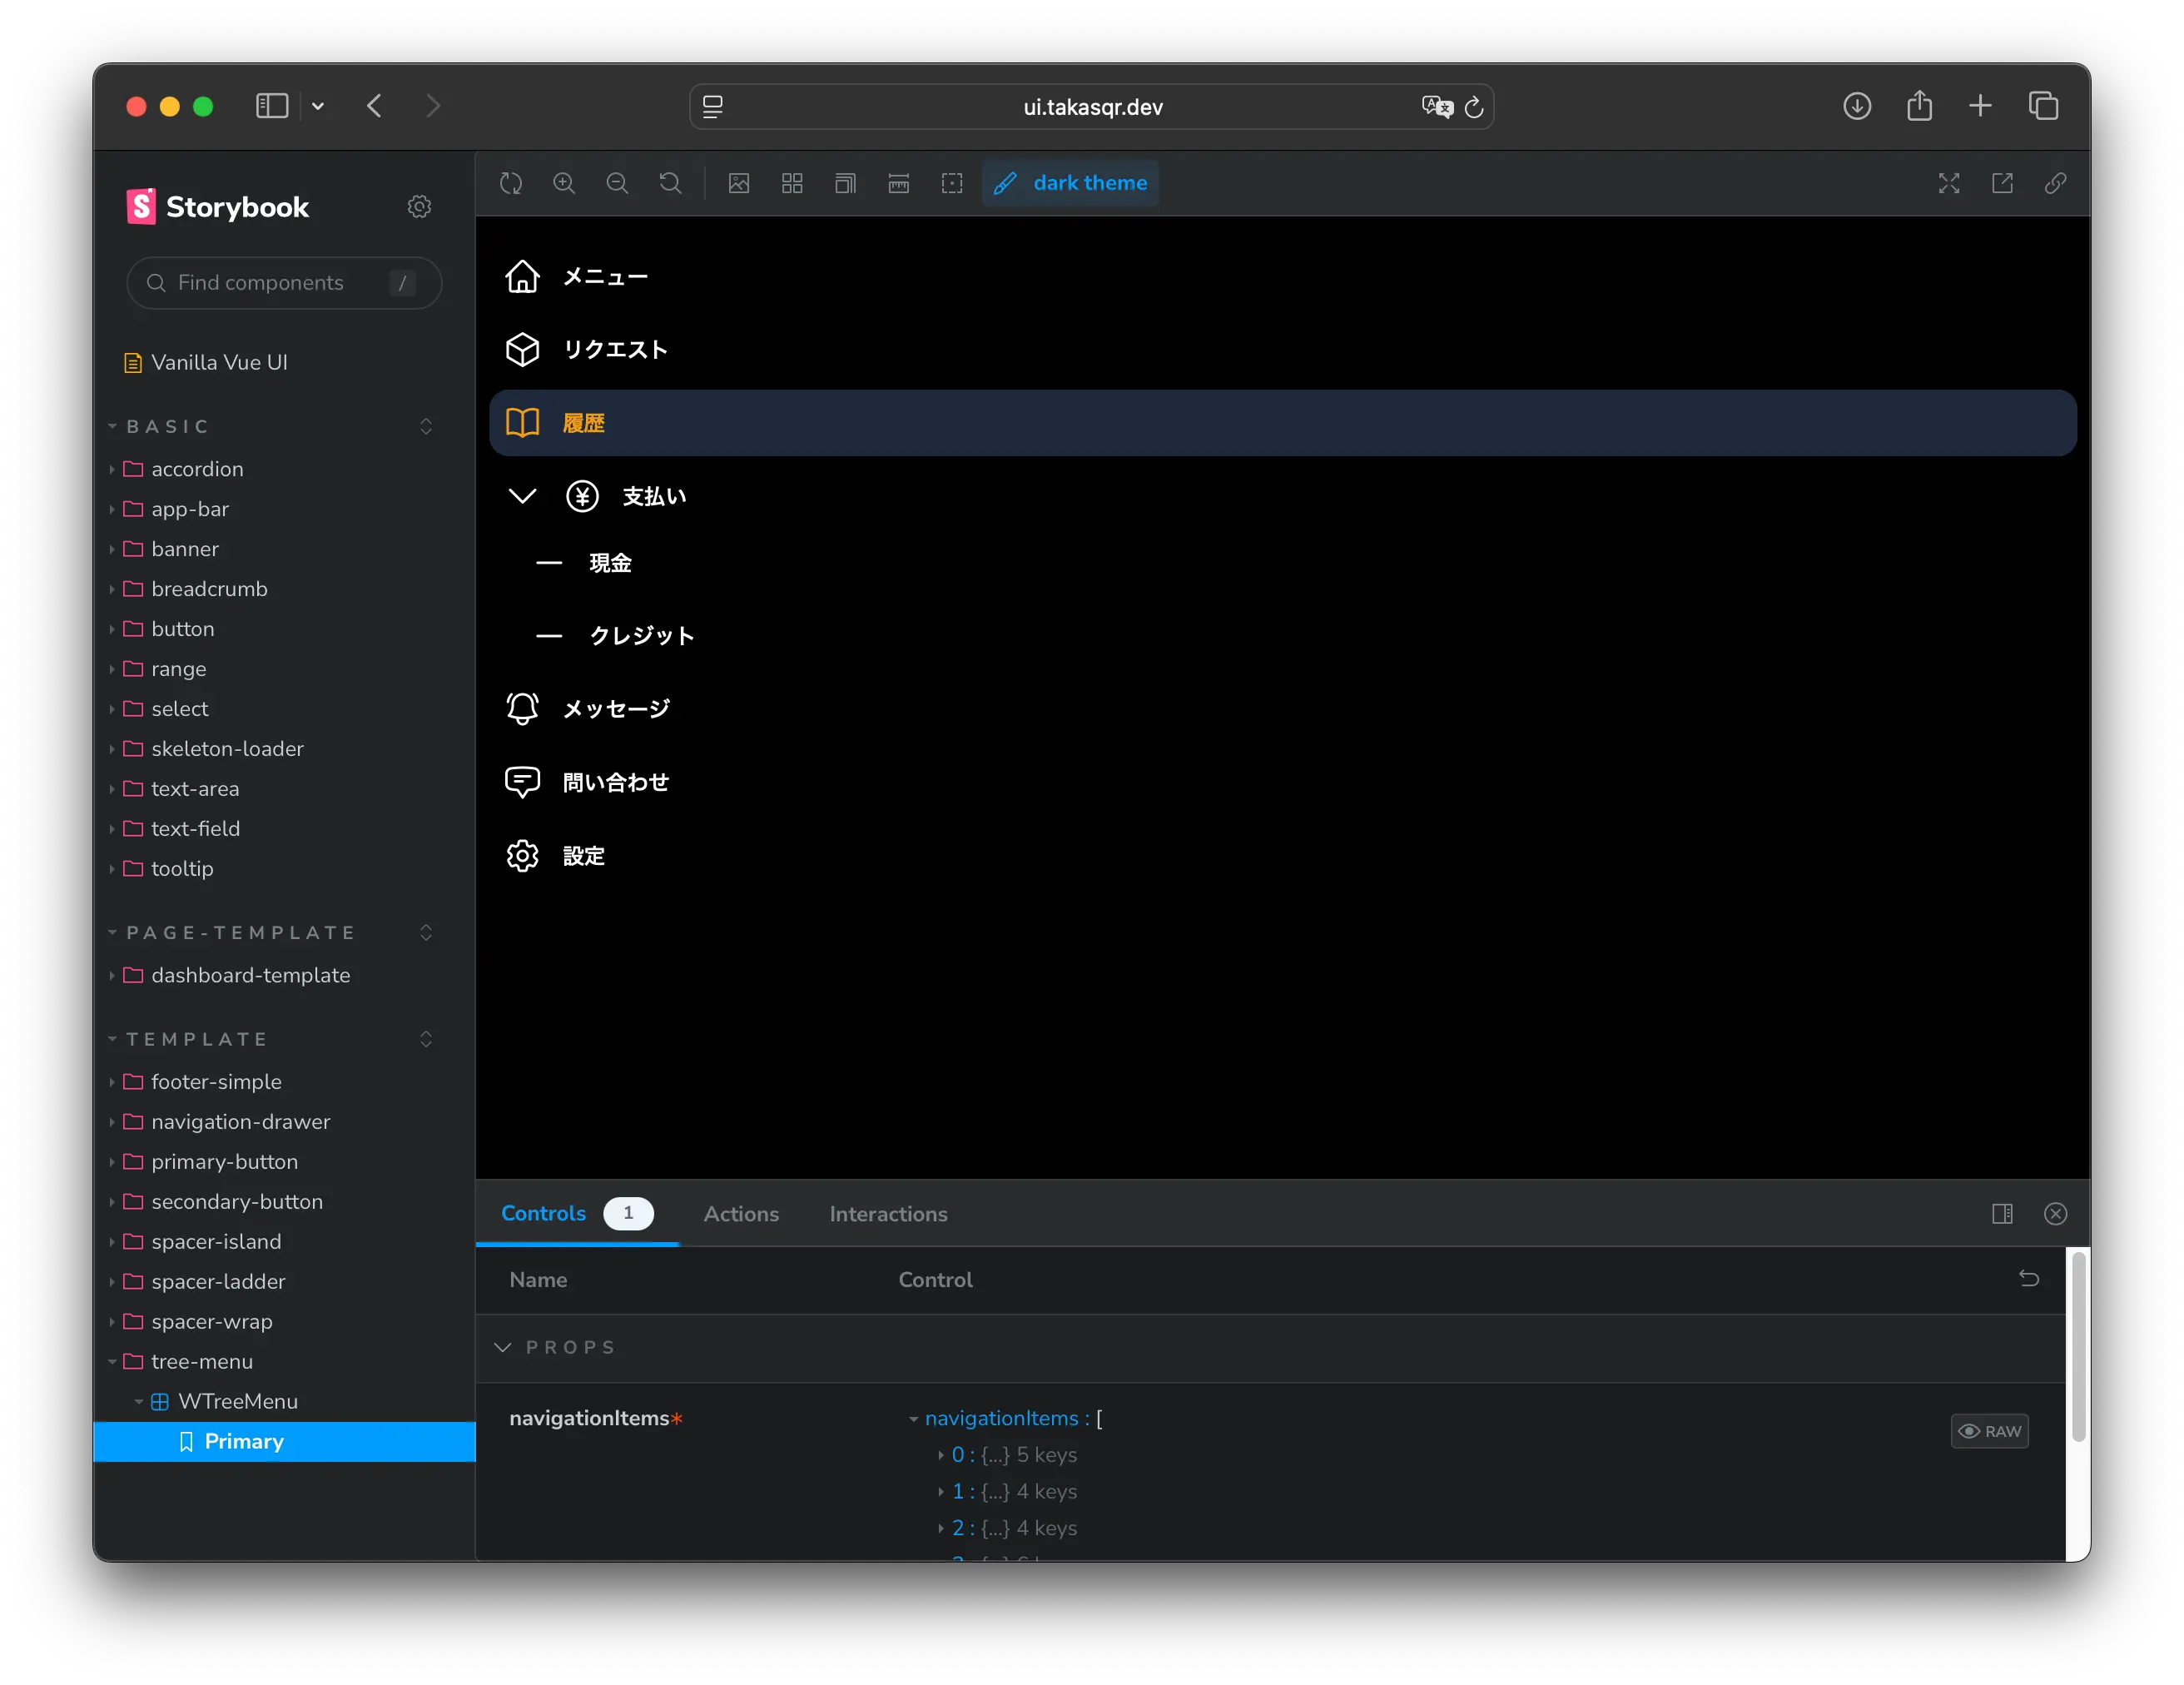Reload the page in Safari
This screenshot has width=2184, height=1685.
click(1473, 107)
